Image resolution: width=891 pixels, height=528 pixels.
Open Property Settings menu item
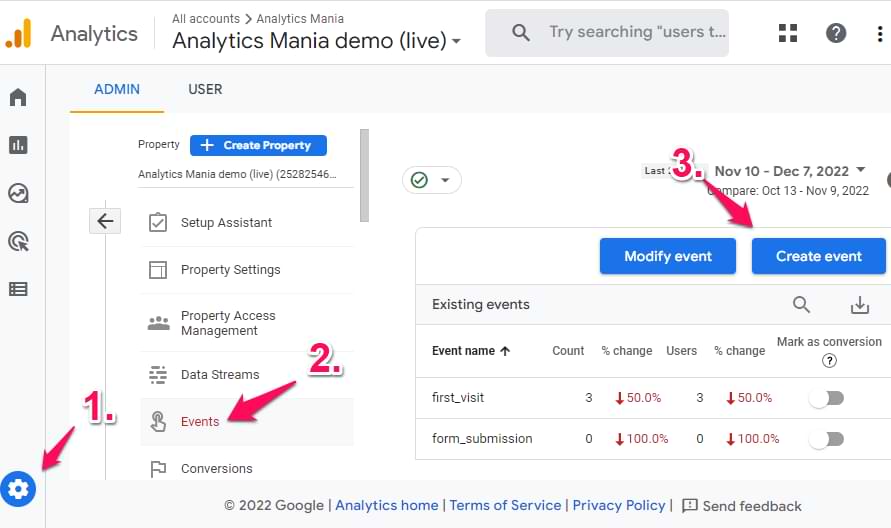coord(247,270)
